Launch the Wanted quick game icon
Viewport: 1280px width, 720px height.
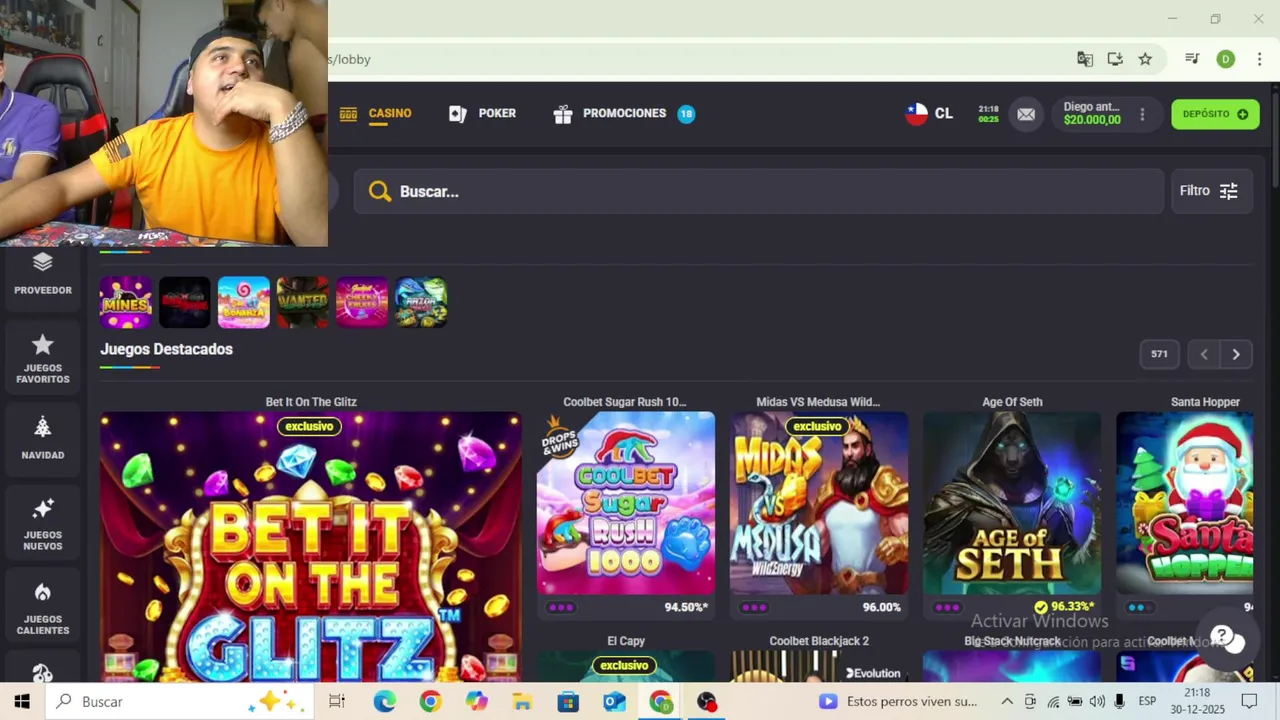tap(303, 302)
